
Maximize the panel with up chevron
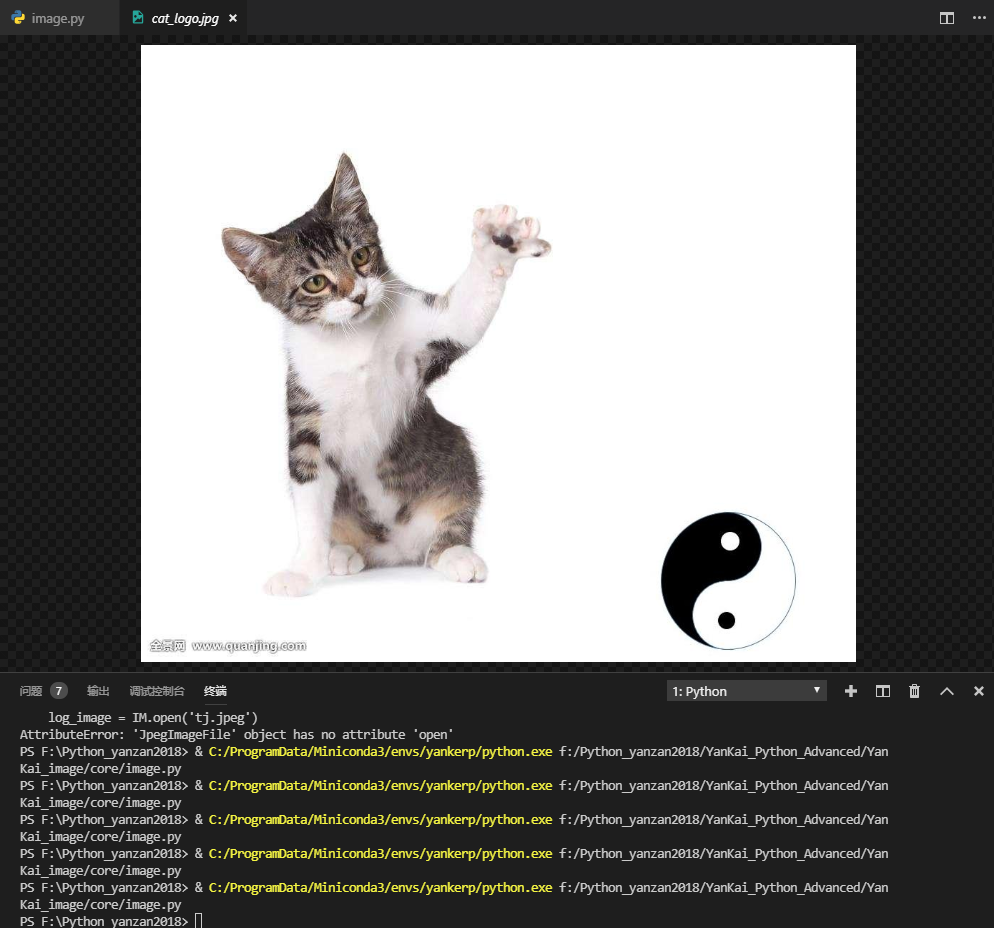click(946, 691)
